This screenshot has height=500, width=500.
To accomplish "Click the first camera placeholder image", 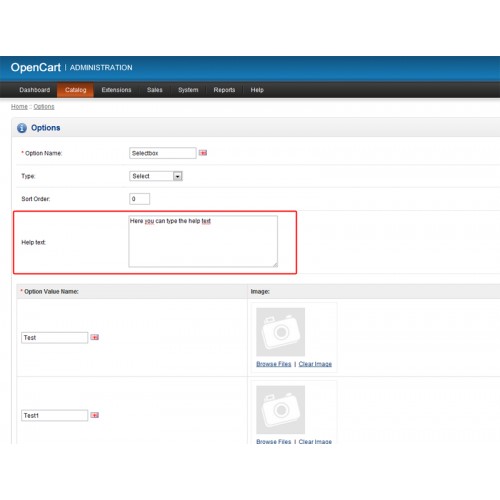I will (x=280, y=332).
